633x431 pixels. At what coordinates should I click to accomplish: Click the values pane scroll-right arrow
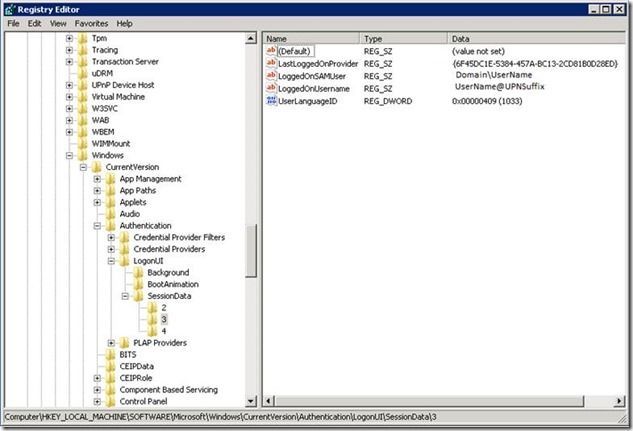click(x=619, y=401)
